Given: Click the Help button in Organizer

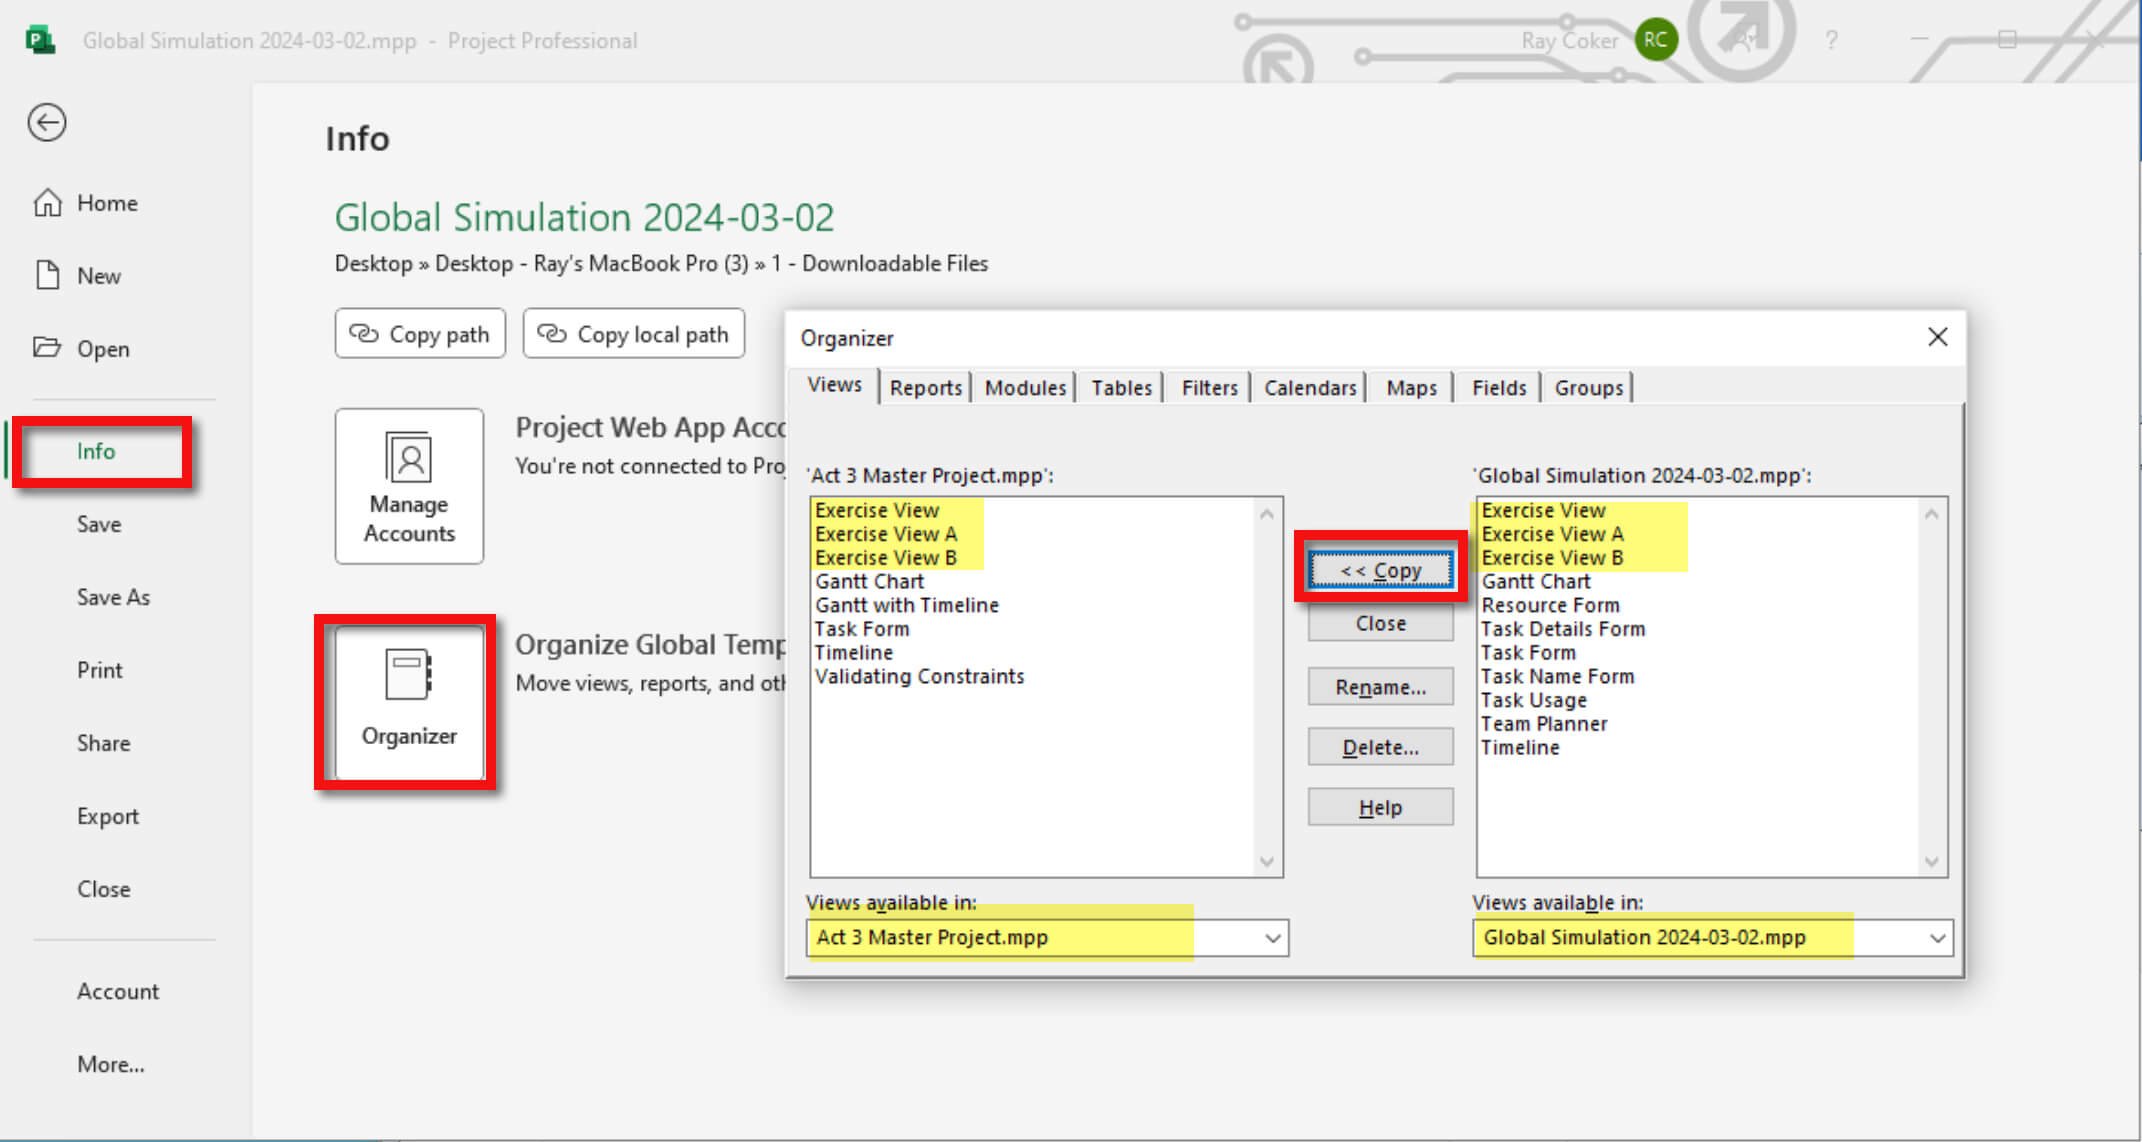Looking at the screenshot, I should 1381,807.
